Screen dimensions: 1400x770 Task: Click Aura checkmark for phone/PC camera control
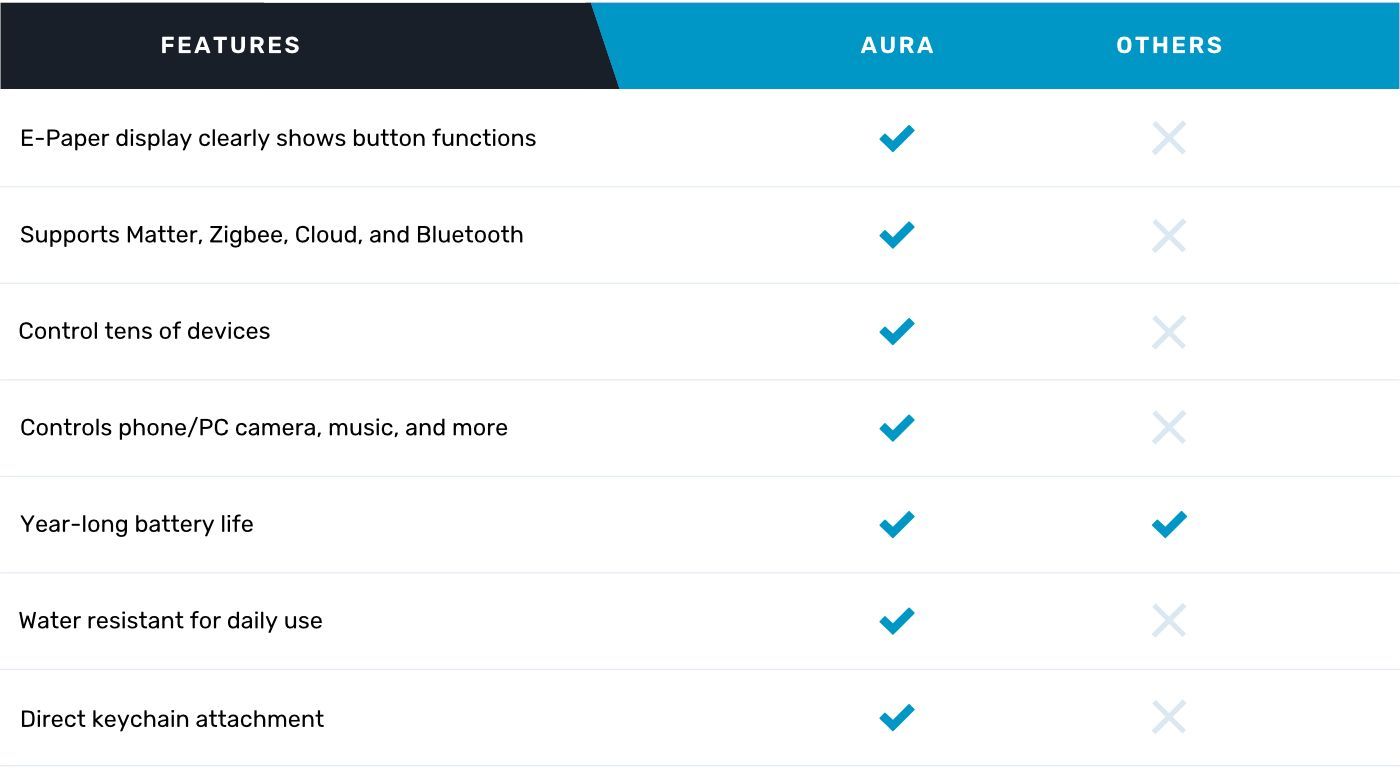pyautogui.click(x=897, y=427)
